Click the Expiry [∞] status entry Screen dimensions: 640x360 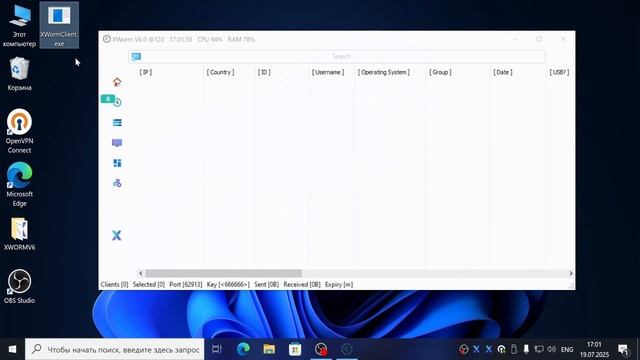click(x=339, y=284)
